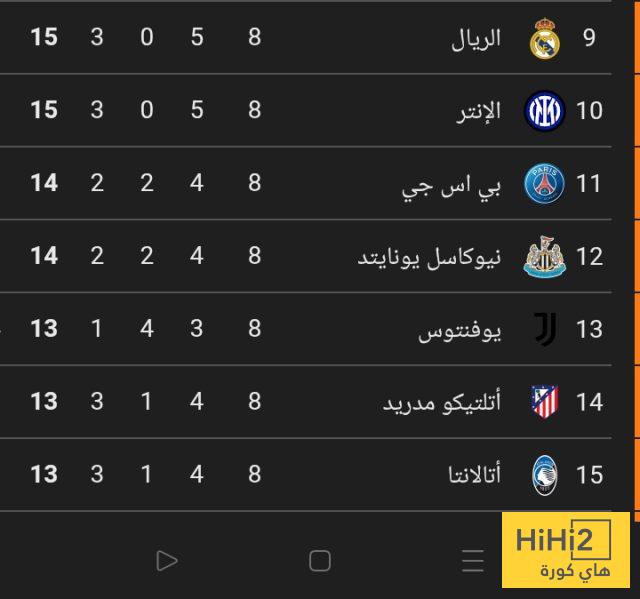This screenshot has height=599, width=640.
Task: Click the Real Madrid club crest
Action: coord(545,38)
